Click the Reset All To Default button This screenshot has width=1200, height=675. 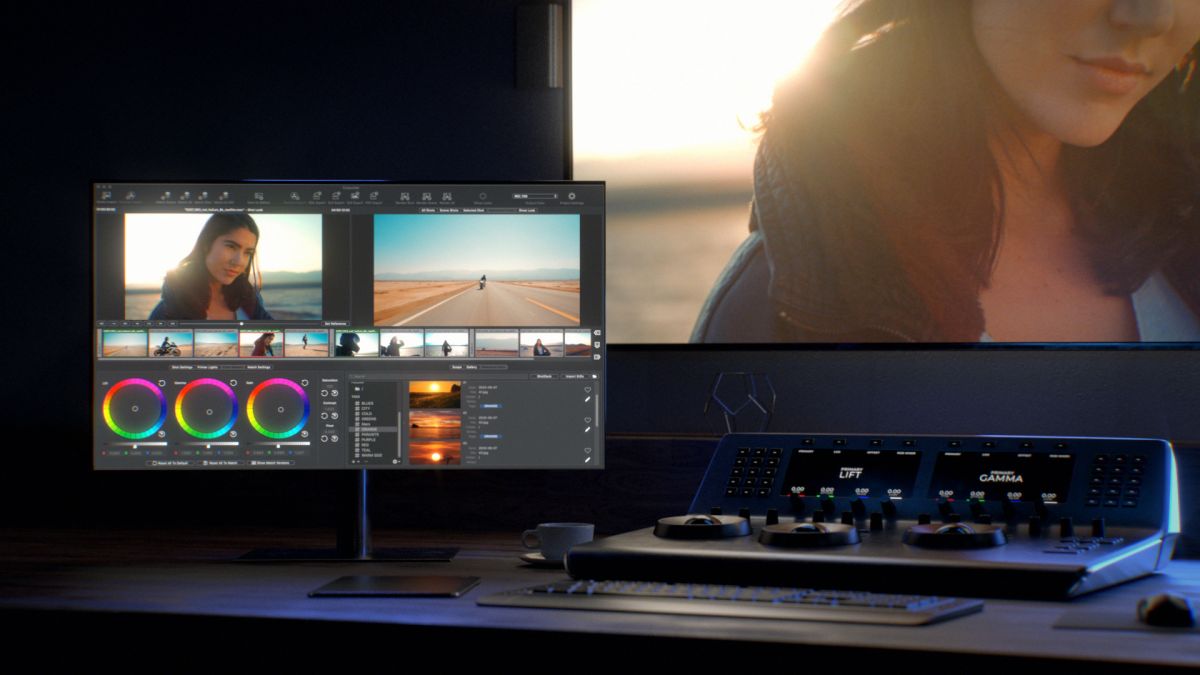(172, 464)
